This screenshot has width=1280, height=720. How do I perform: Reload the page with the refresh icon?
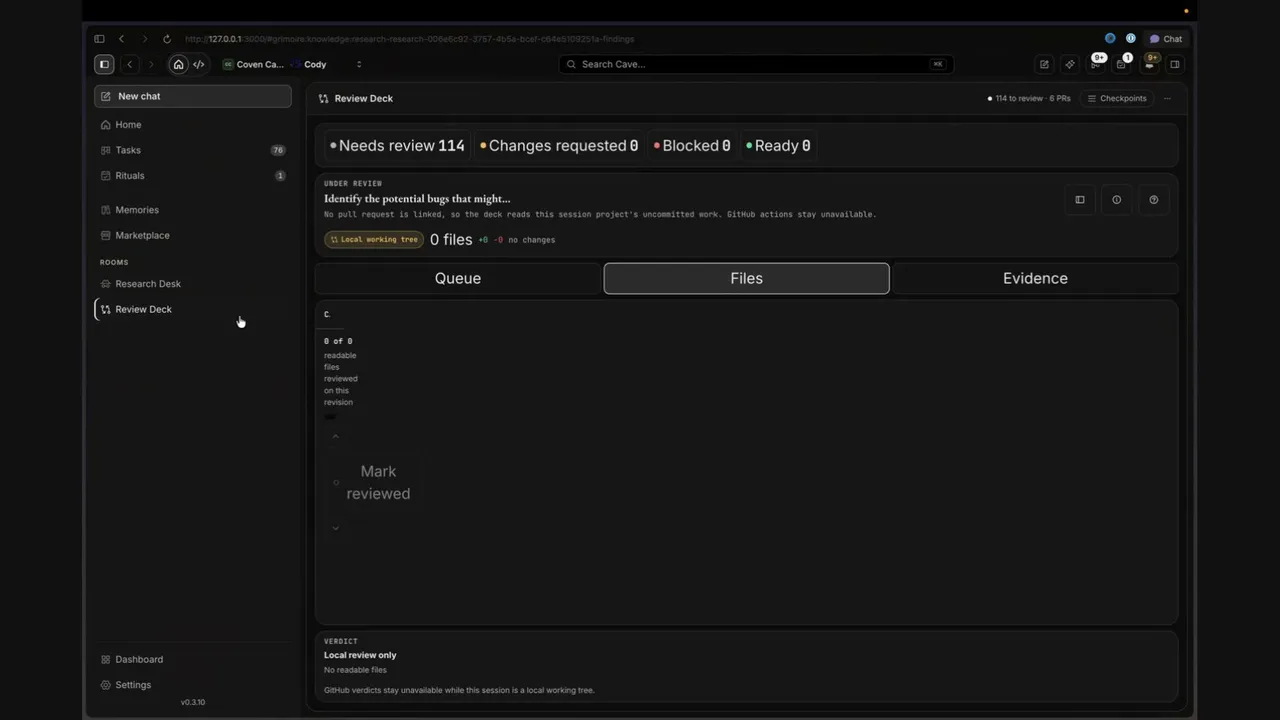(166, 39)
